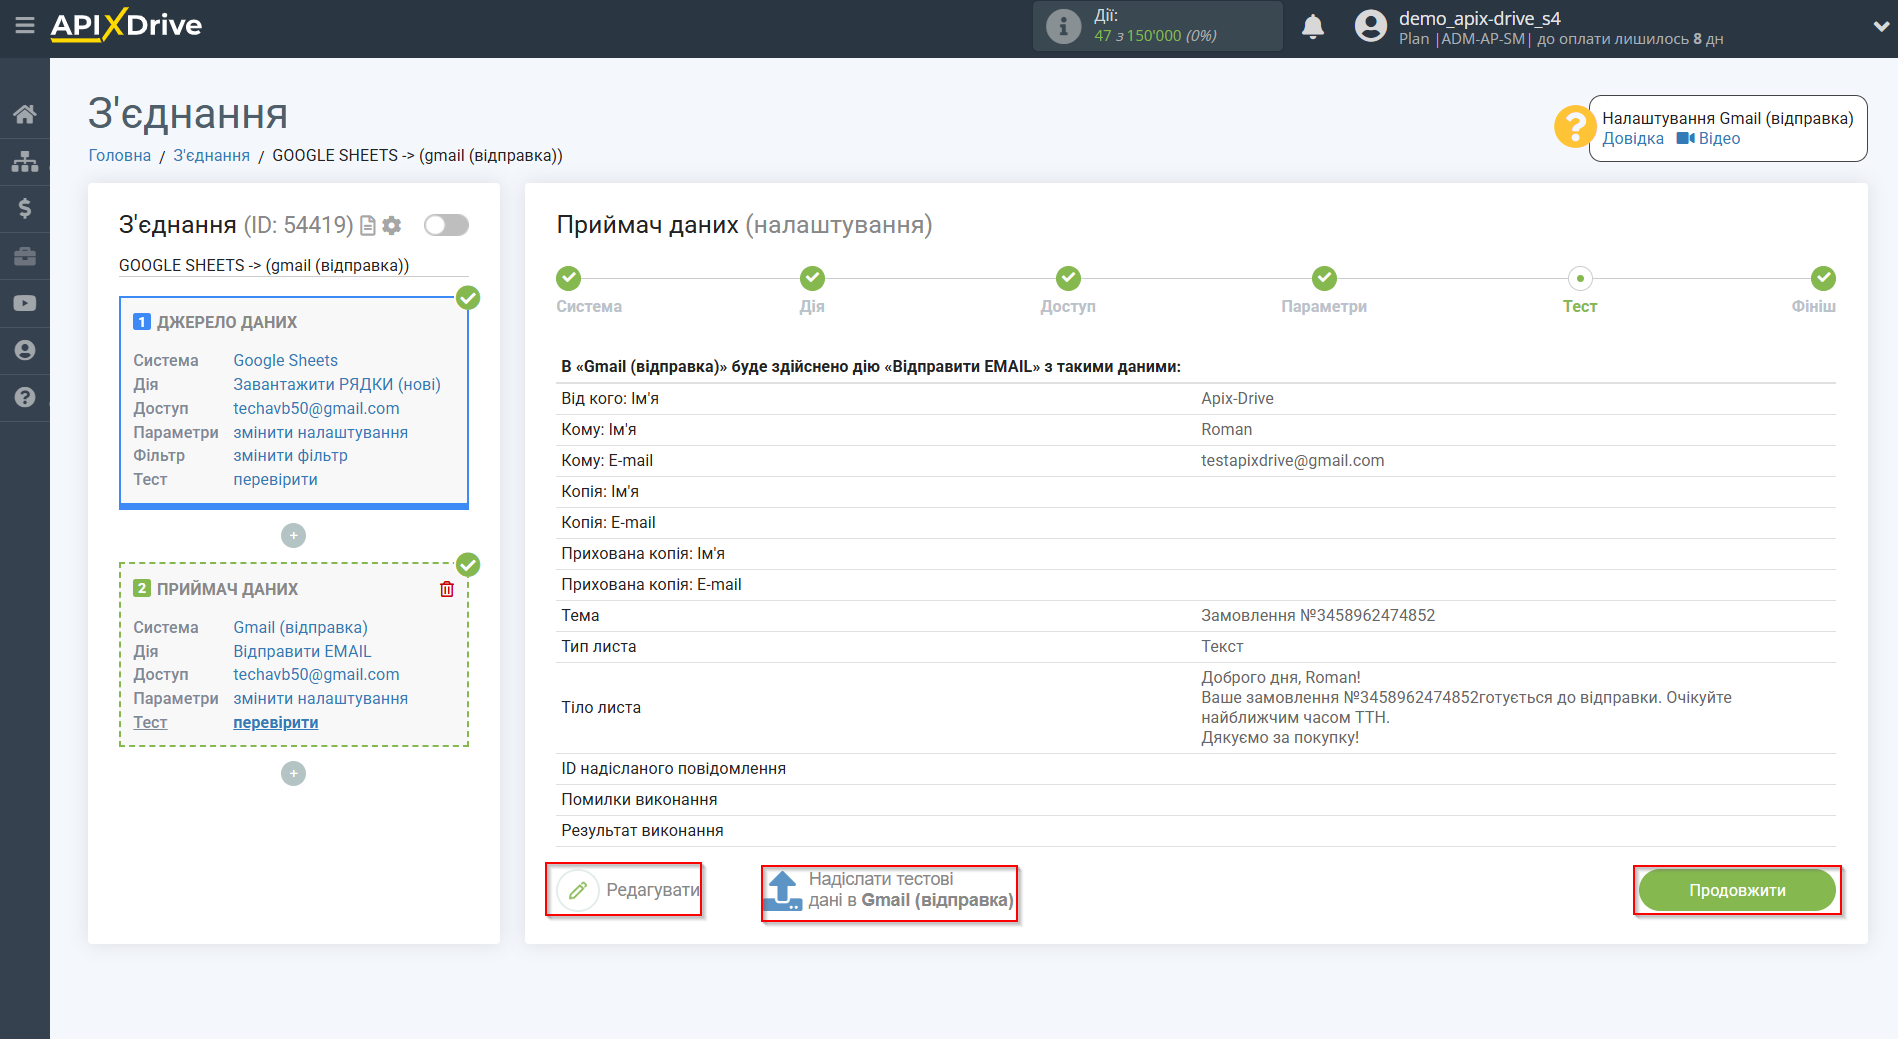Click the actions info icon
Image resolution: width=1898 pixels, height=1039 pixels.
1063,26
